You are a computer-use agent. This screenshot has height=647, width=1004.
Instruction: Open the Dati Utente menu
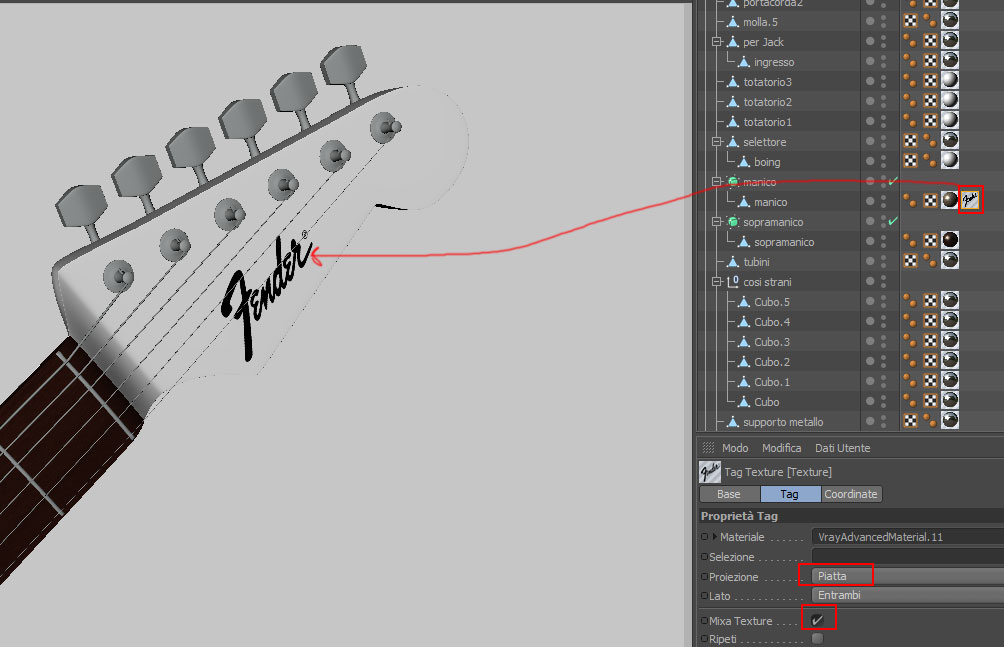coord(842,448)
